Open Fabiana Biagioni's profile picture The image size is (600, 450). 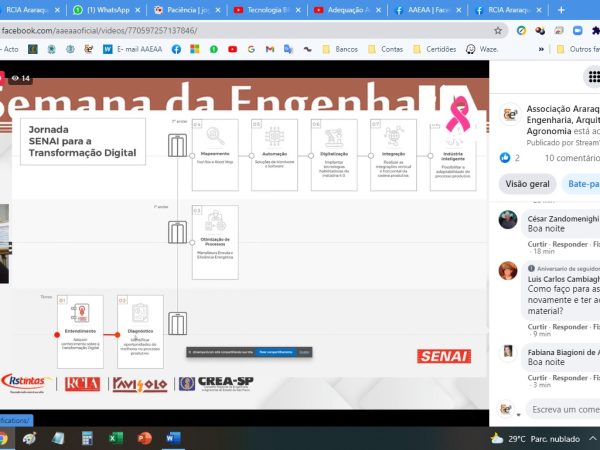pos(508,351)
